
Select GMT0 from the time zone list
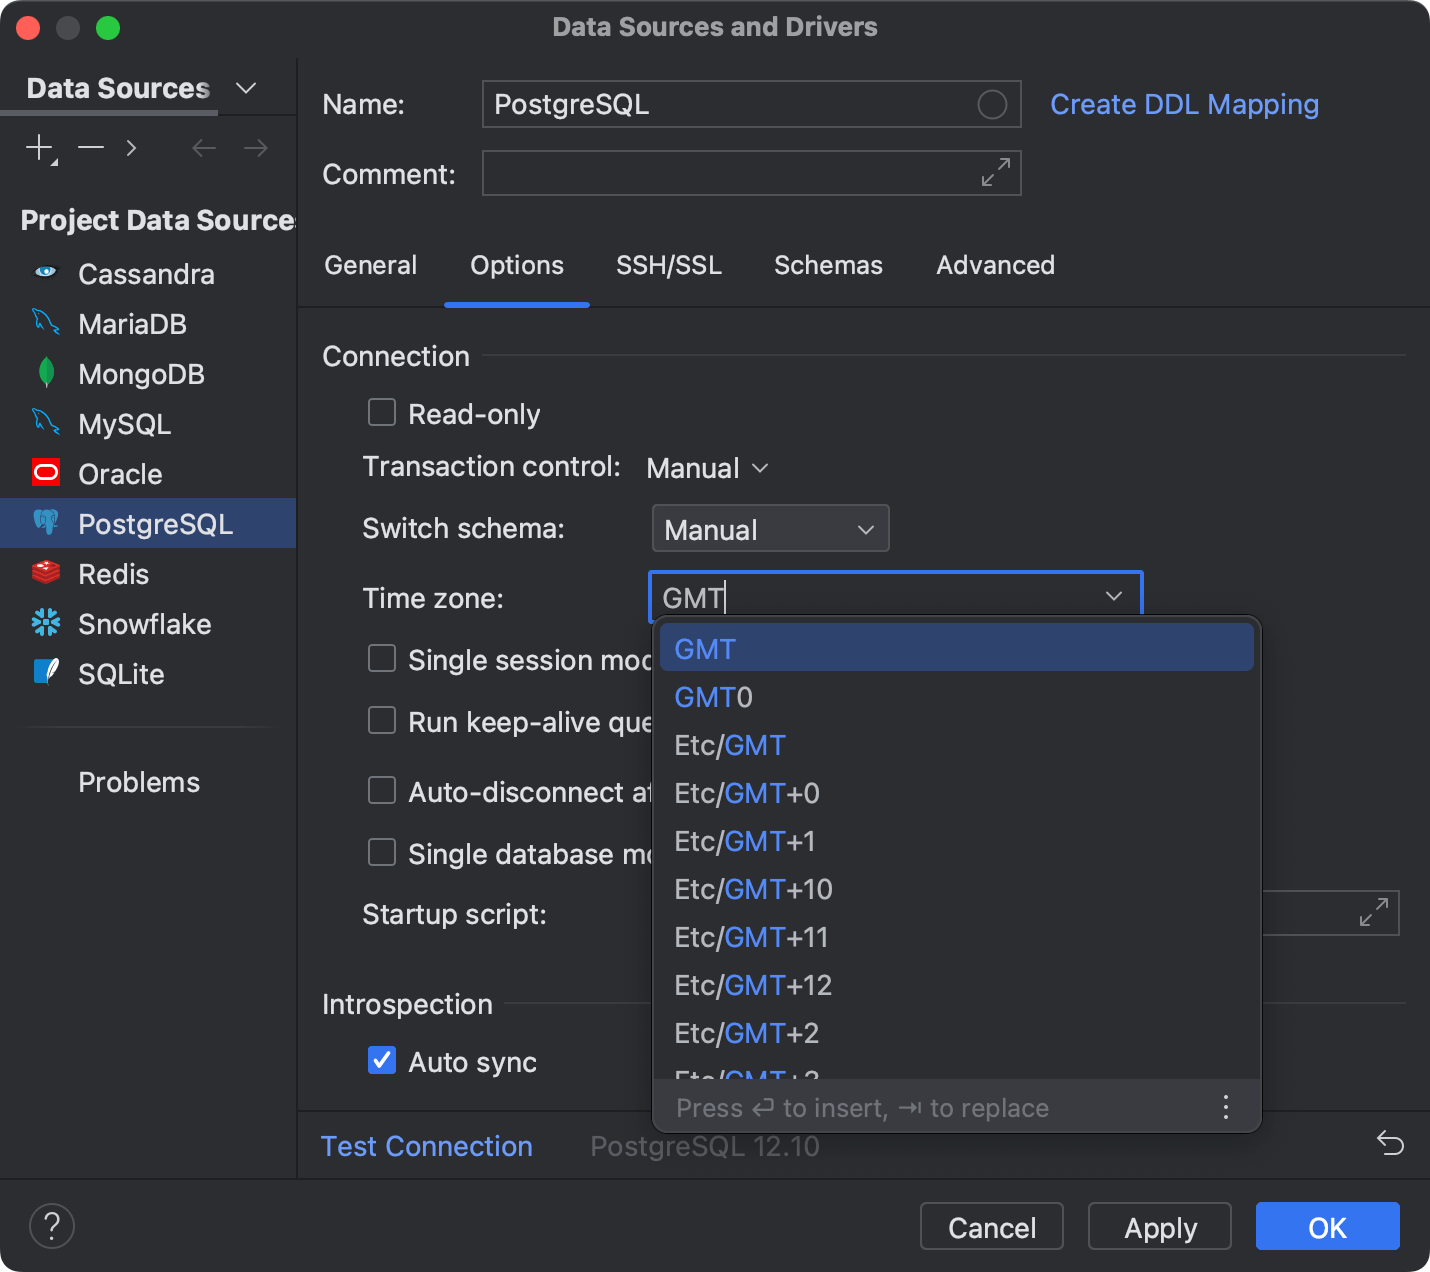tap(712, 697)
